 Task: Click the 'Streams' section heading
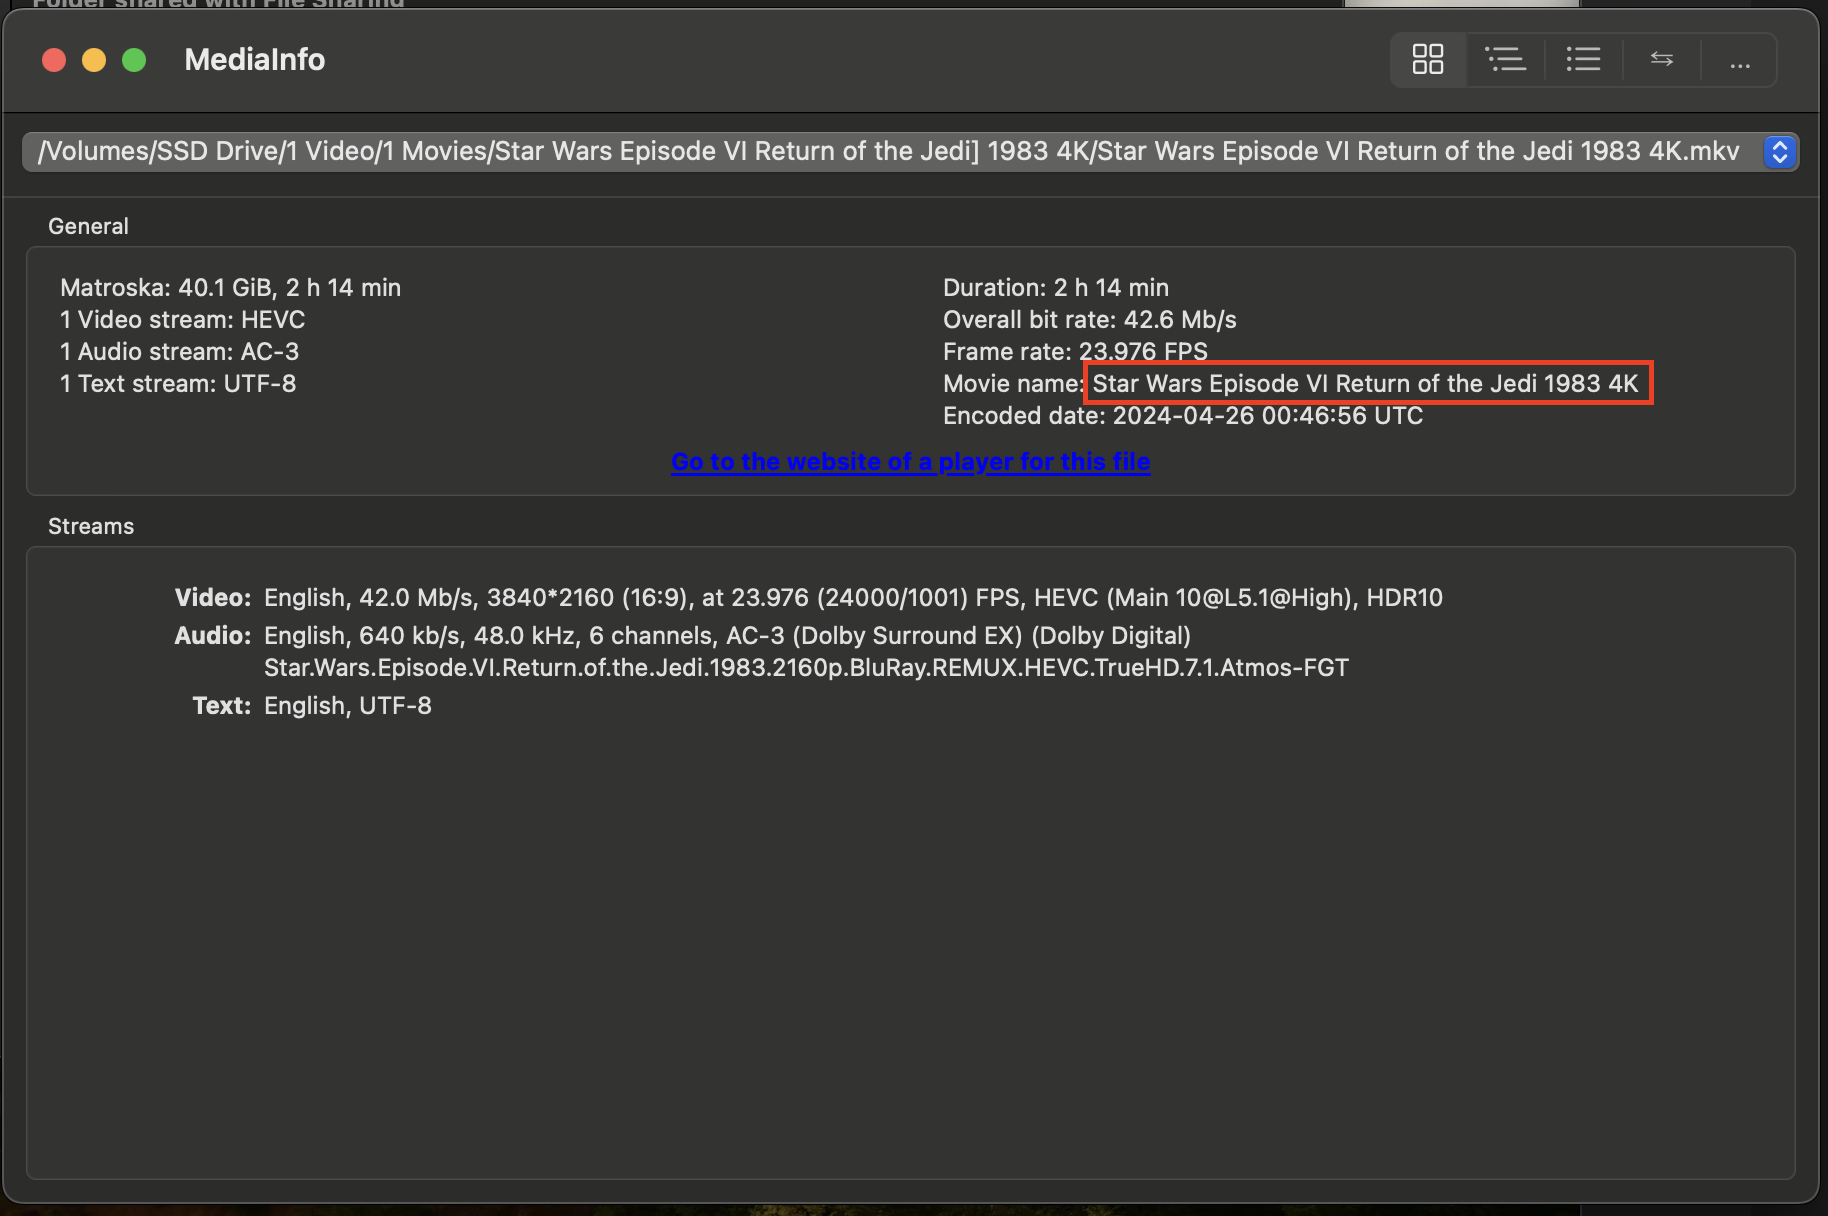[91, 526]
